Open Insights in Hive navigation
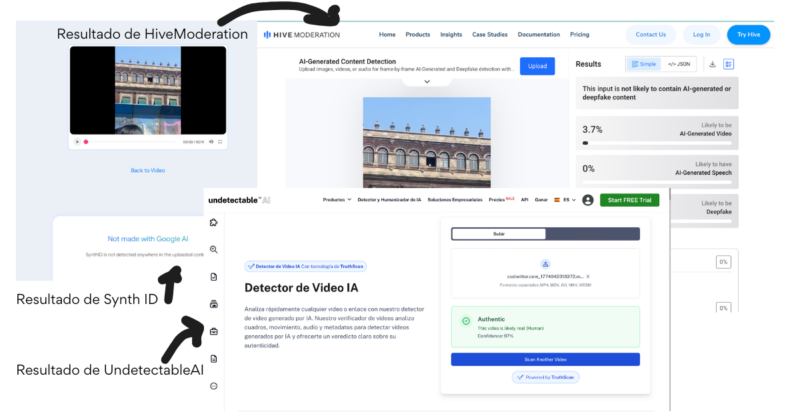 coord(451,35)
